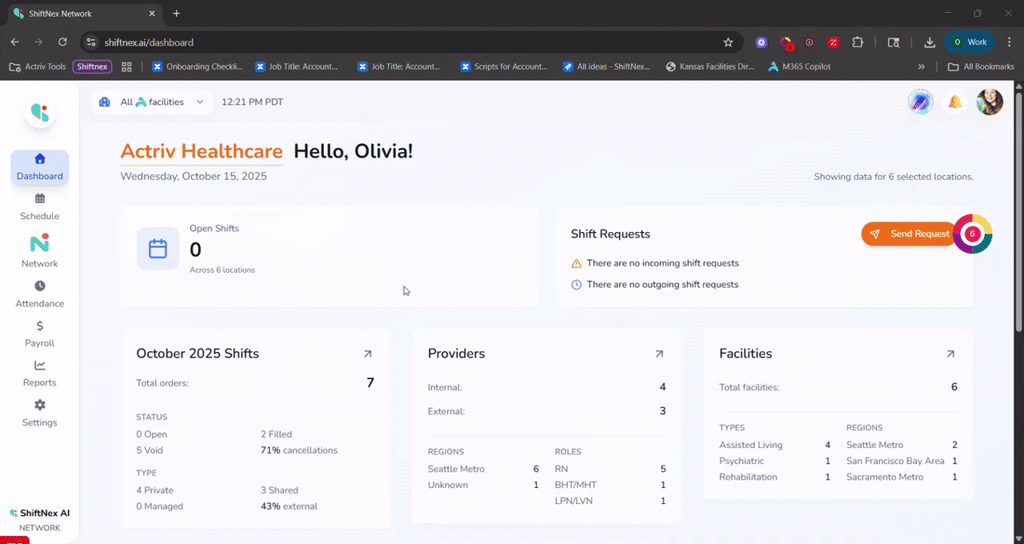Click the '5 Void' status
Viewport: 1024px width, 544px height.
tap(150, 451)
